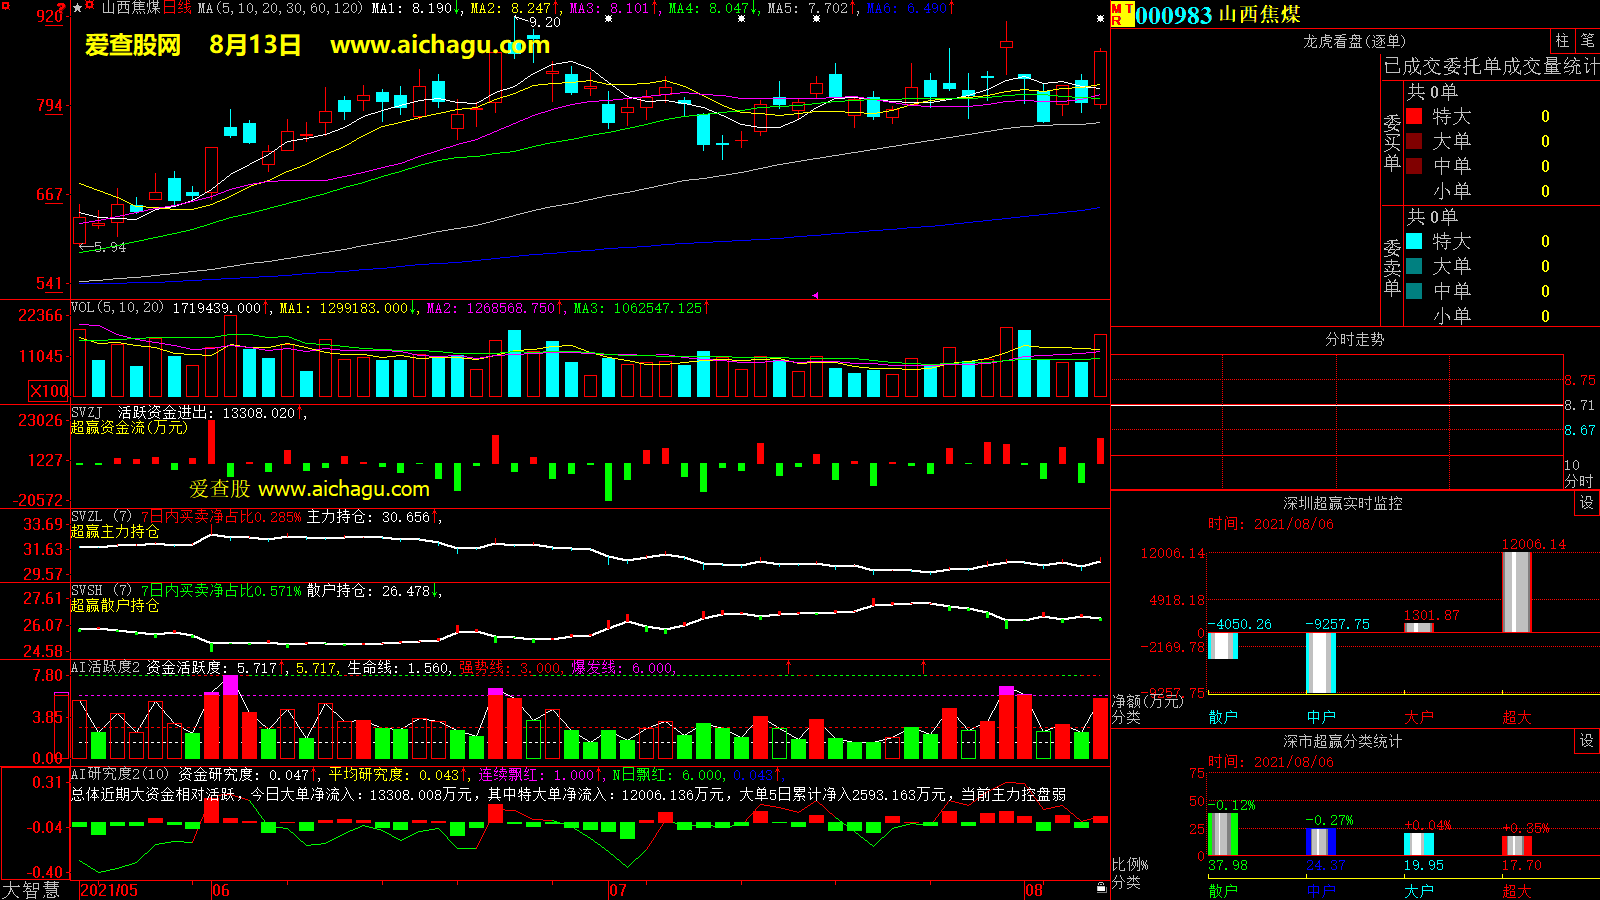Select the 分时走势 panel header
This screenshot has height=900, width=1600.
[1354, 340]
